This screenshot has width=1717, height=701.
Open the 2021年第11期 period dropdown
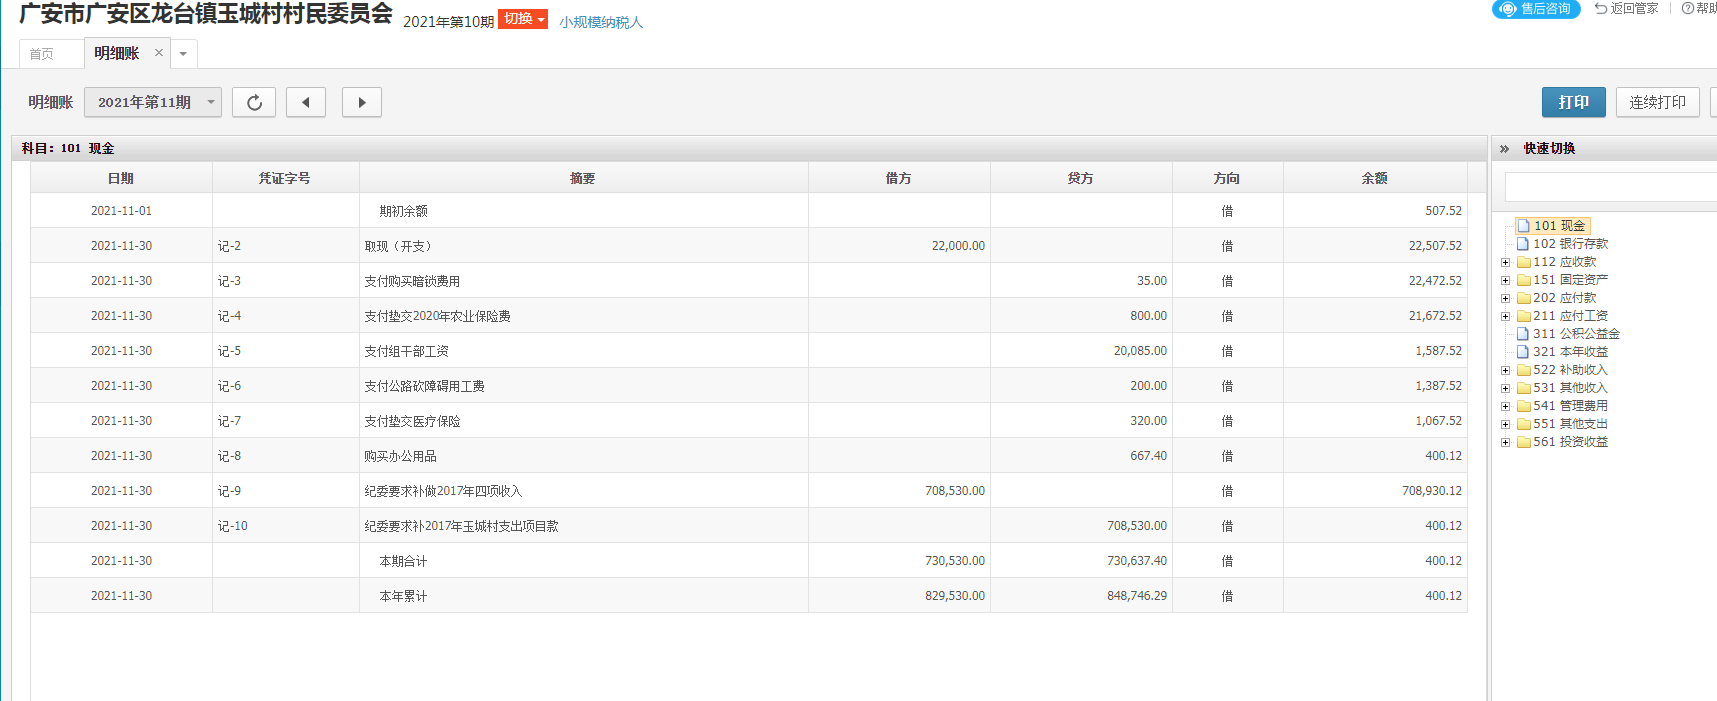(x=153, y=102)
